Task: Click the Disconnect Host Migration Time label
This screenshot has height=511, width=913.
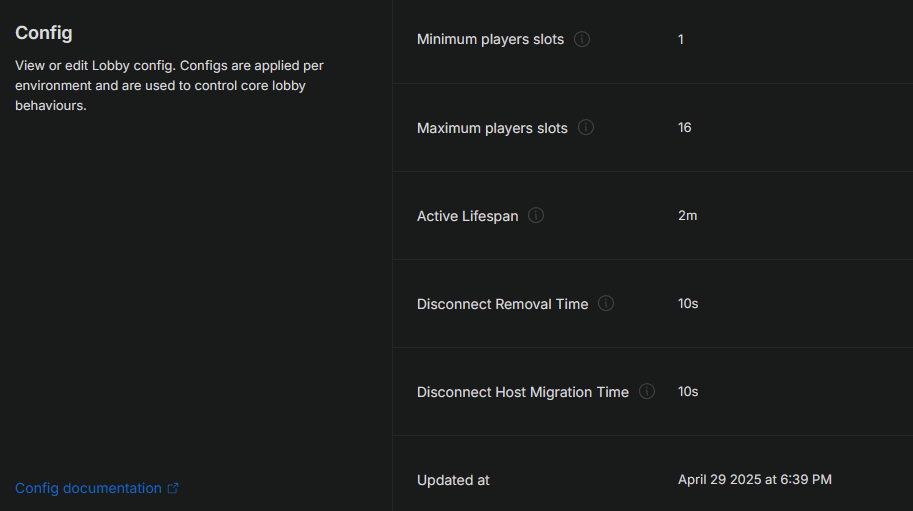Action: (x=522, y=392)
